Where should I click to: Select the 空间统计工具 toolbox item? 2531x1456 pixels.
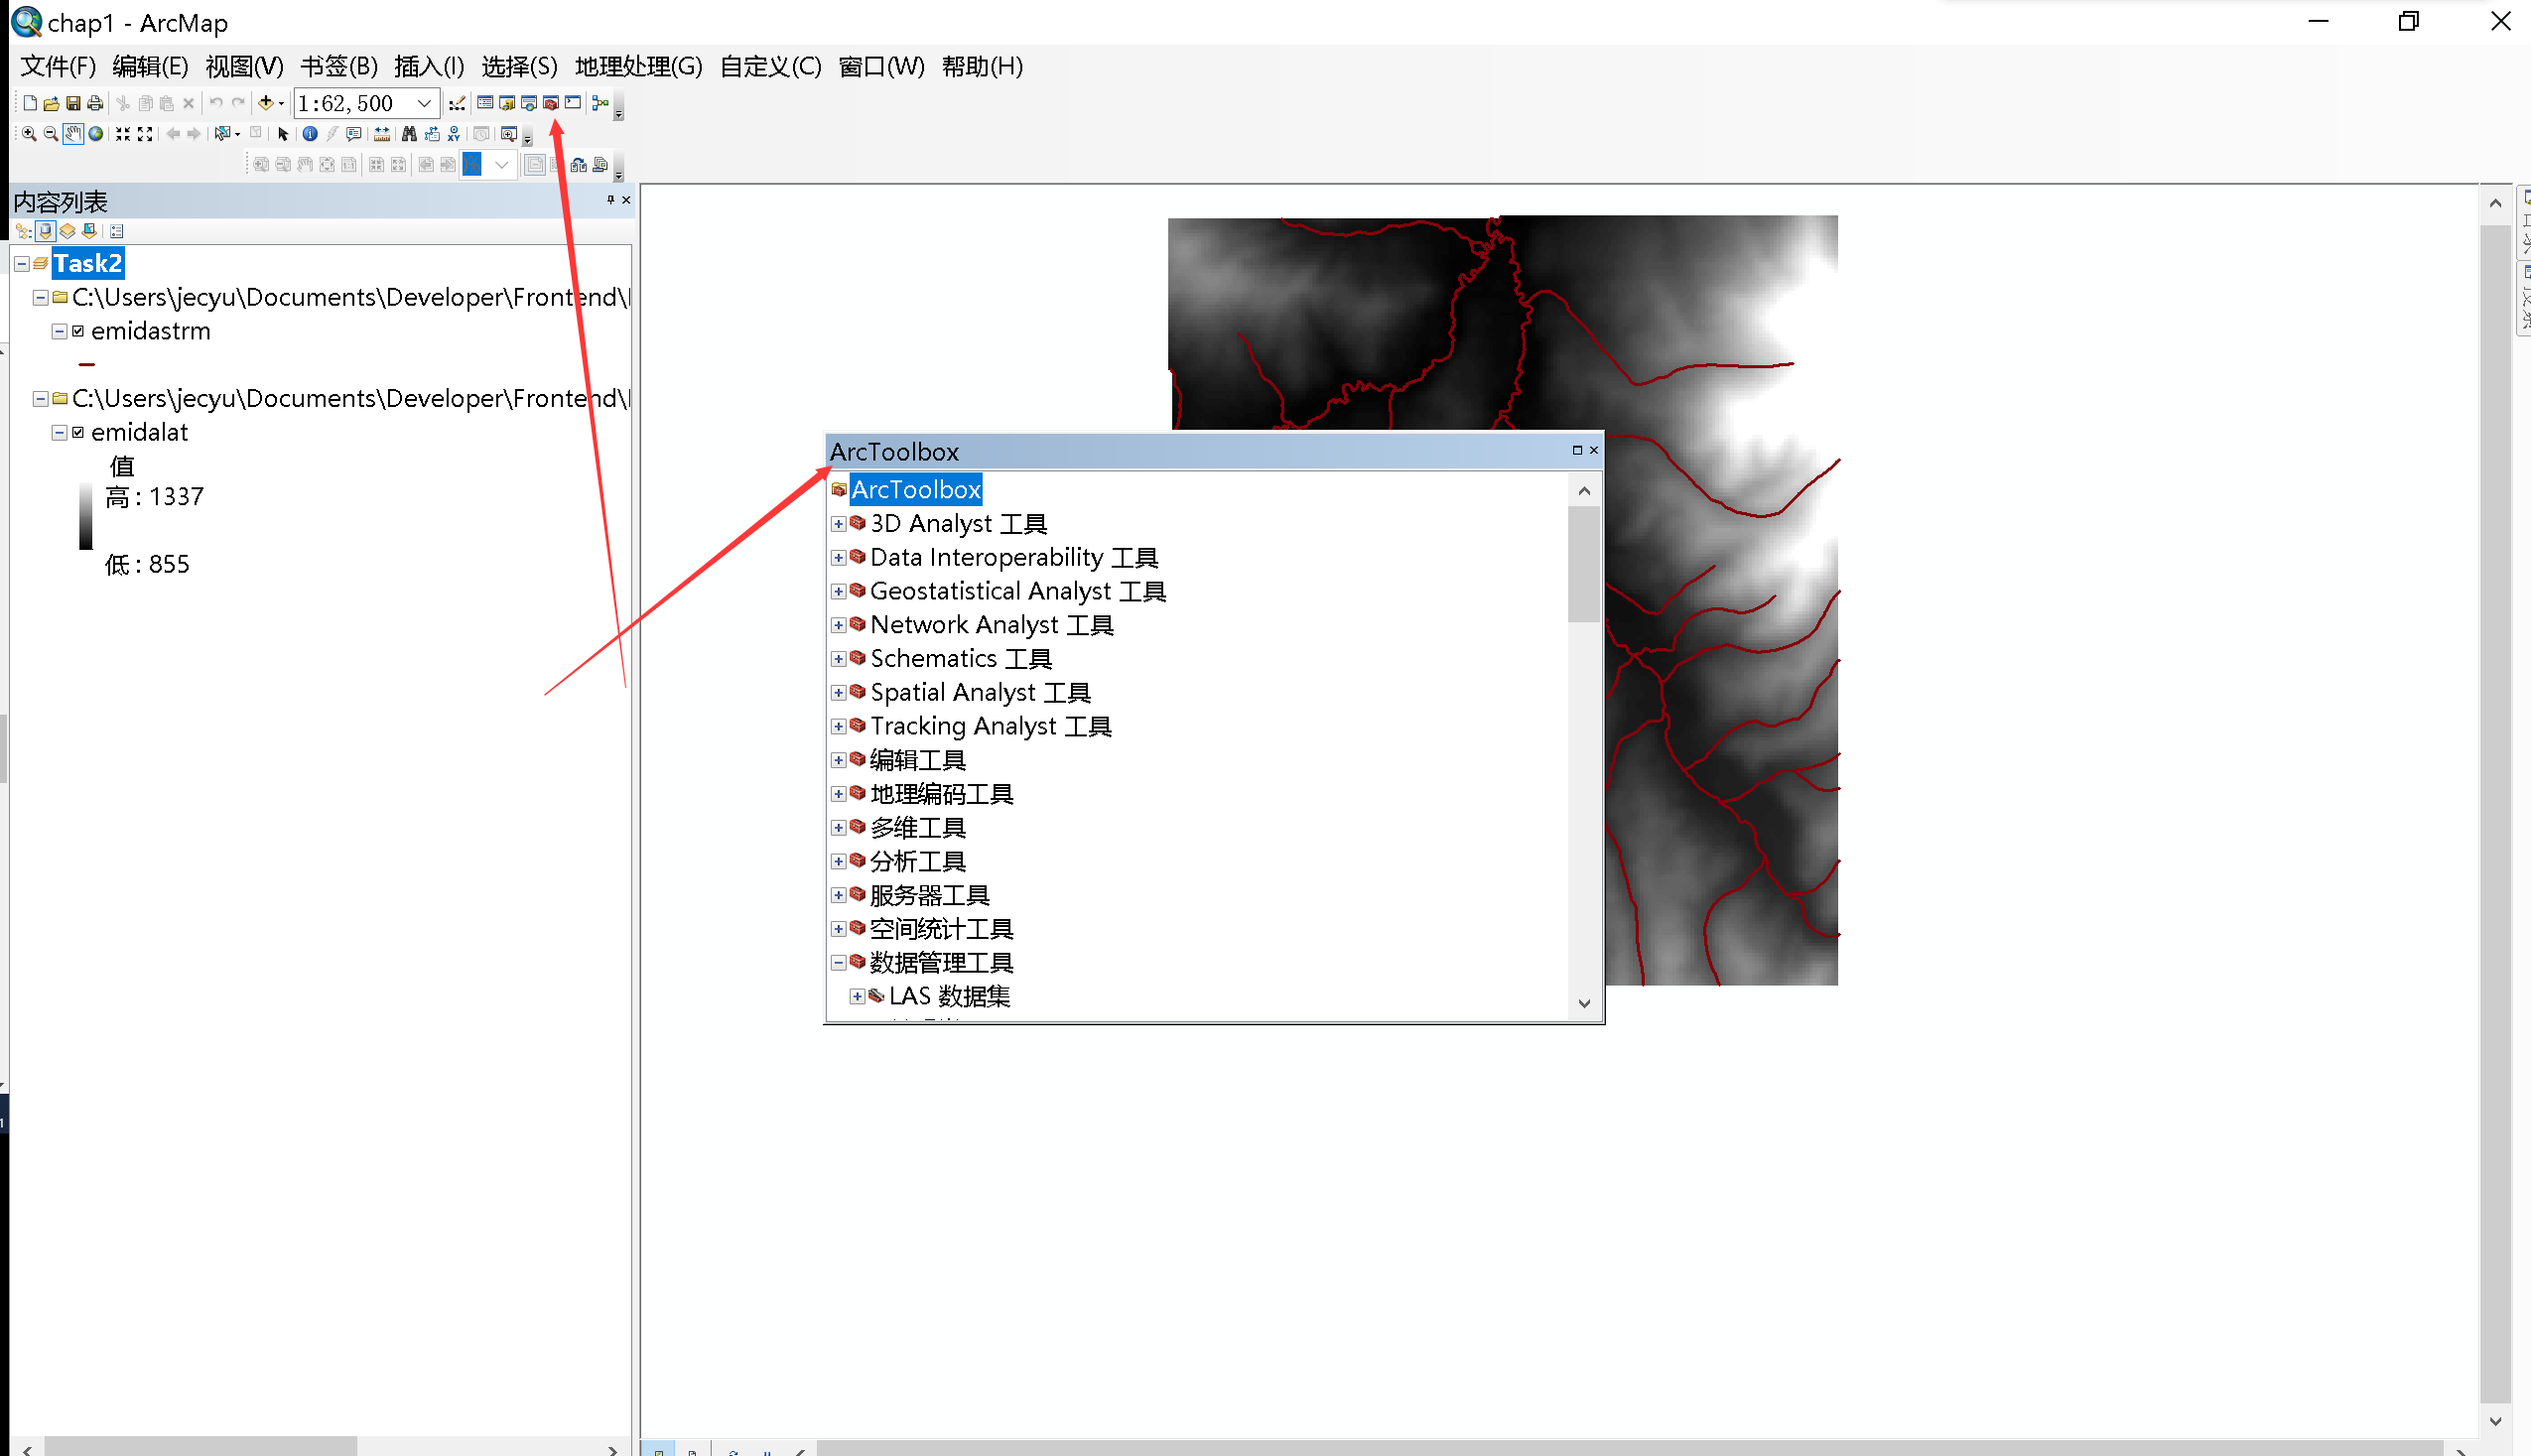[941, 929]
